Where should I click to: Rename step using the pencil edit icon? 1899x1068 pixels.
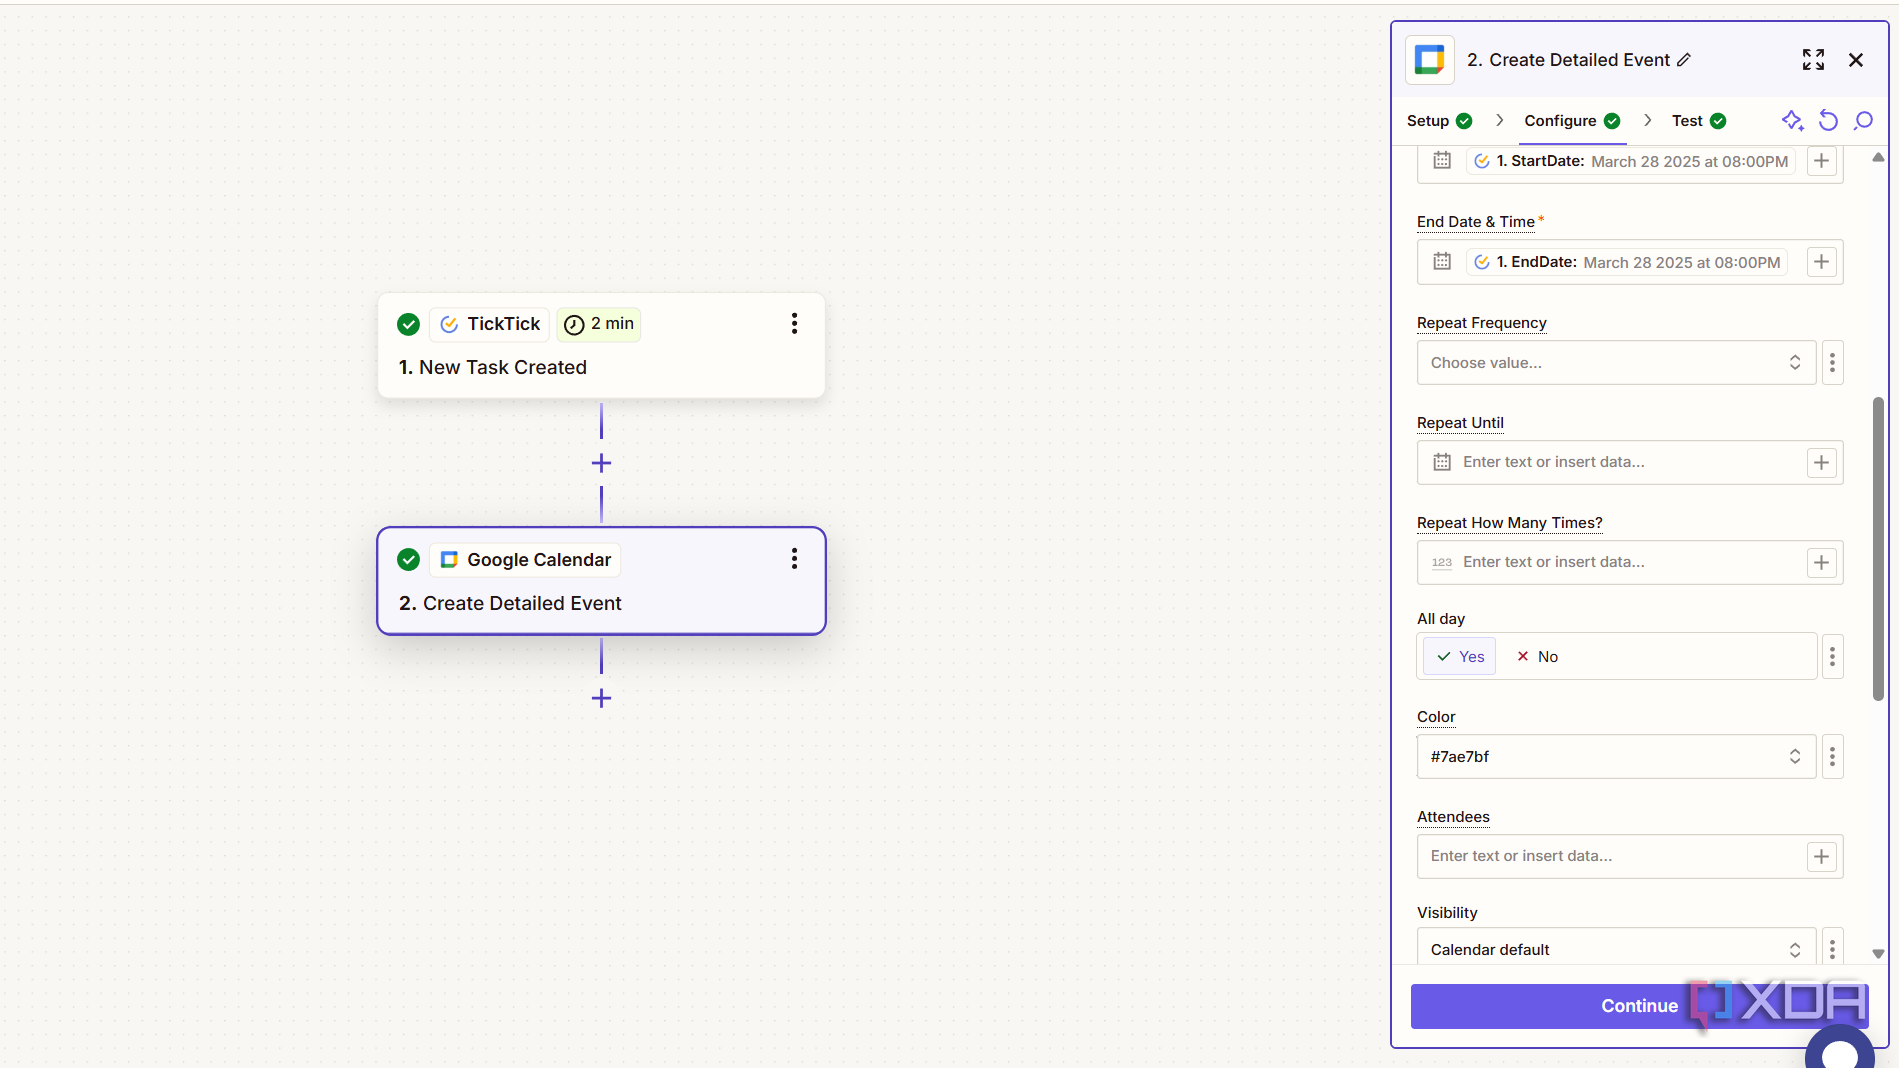click(x=1684, y=60)
